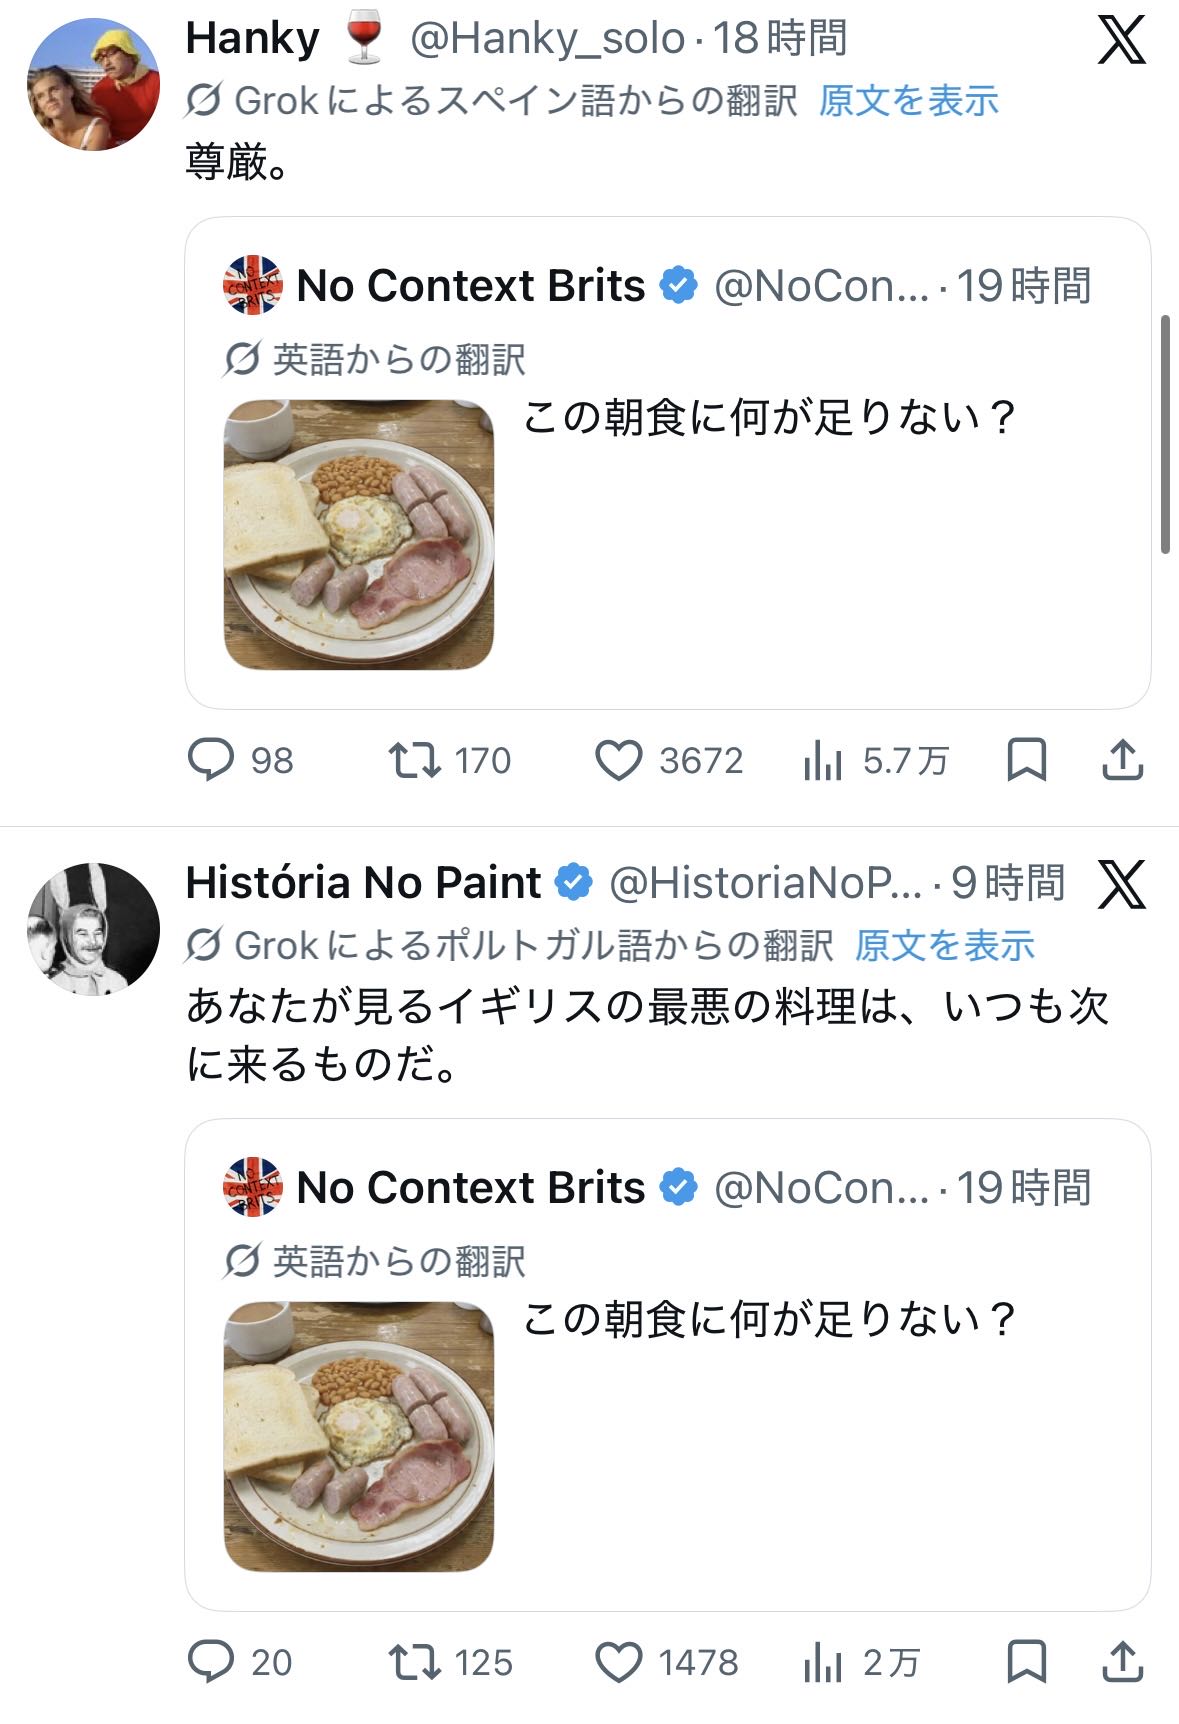Like the post with 1478 likes
The height and width of the screenshot is (1724, 1179).
click(x=619, y=1662)
